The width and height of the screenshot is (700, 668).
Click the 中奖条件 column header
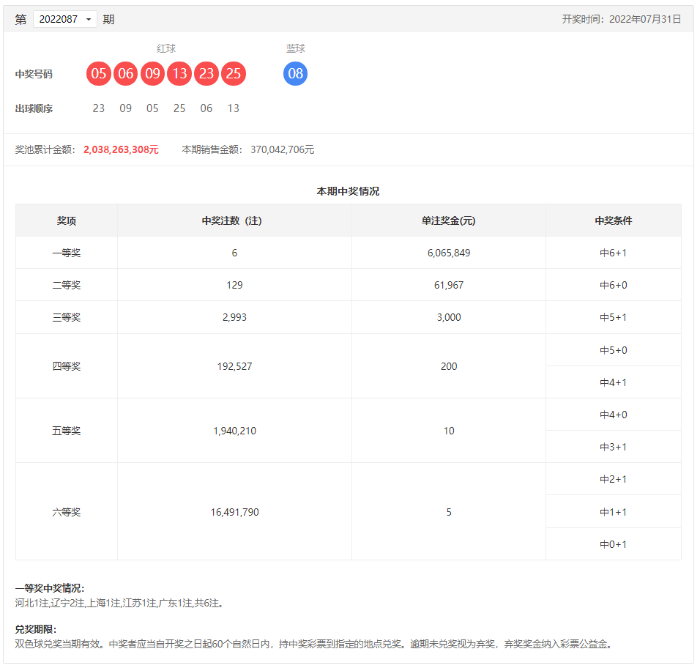tap(613, 221)
